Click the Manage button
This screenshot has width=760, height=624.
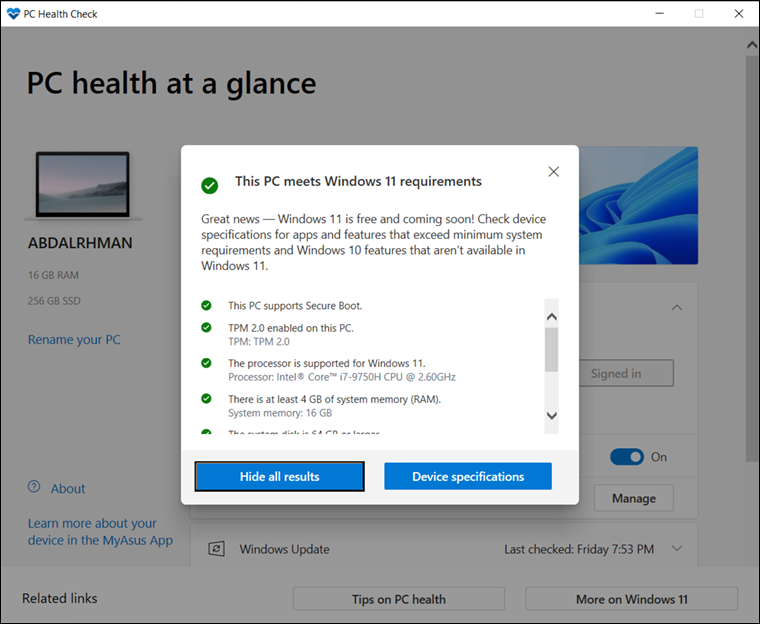(x=633, y=498)
